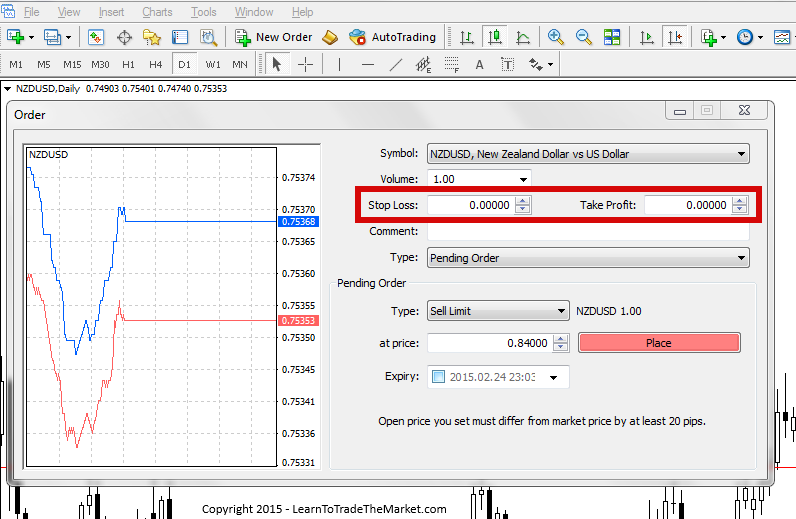Select the crosshair cursor tool
Viewport: 796px width, 519px height.
(x=306, y=64)
